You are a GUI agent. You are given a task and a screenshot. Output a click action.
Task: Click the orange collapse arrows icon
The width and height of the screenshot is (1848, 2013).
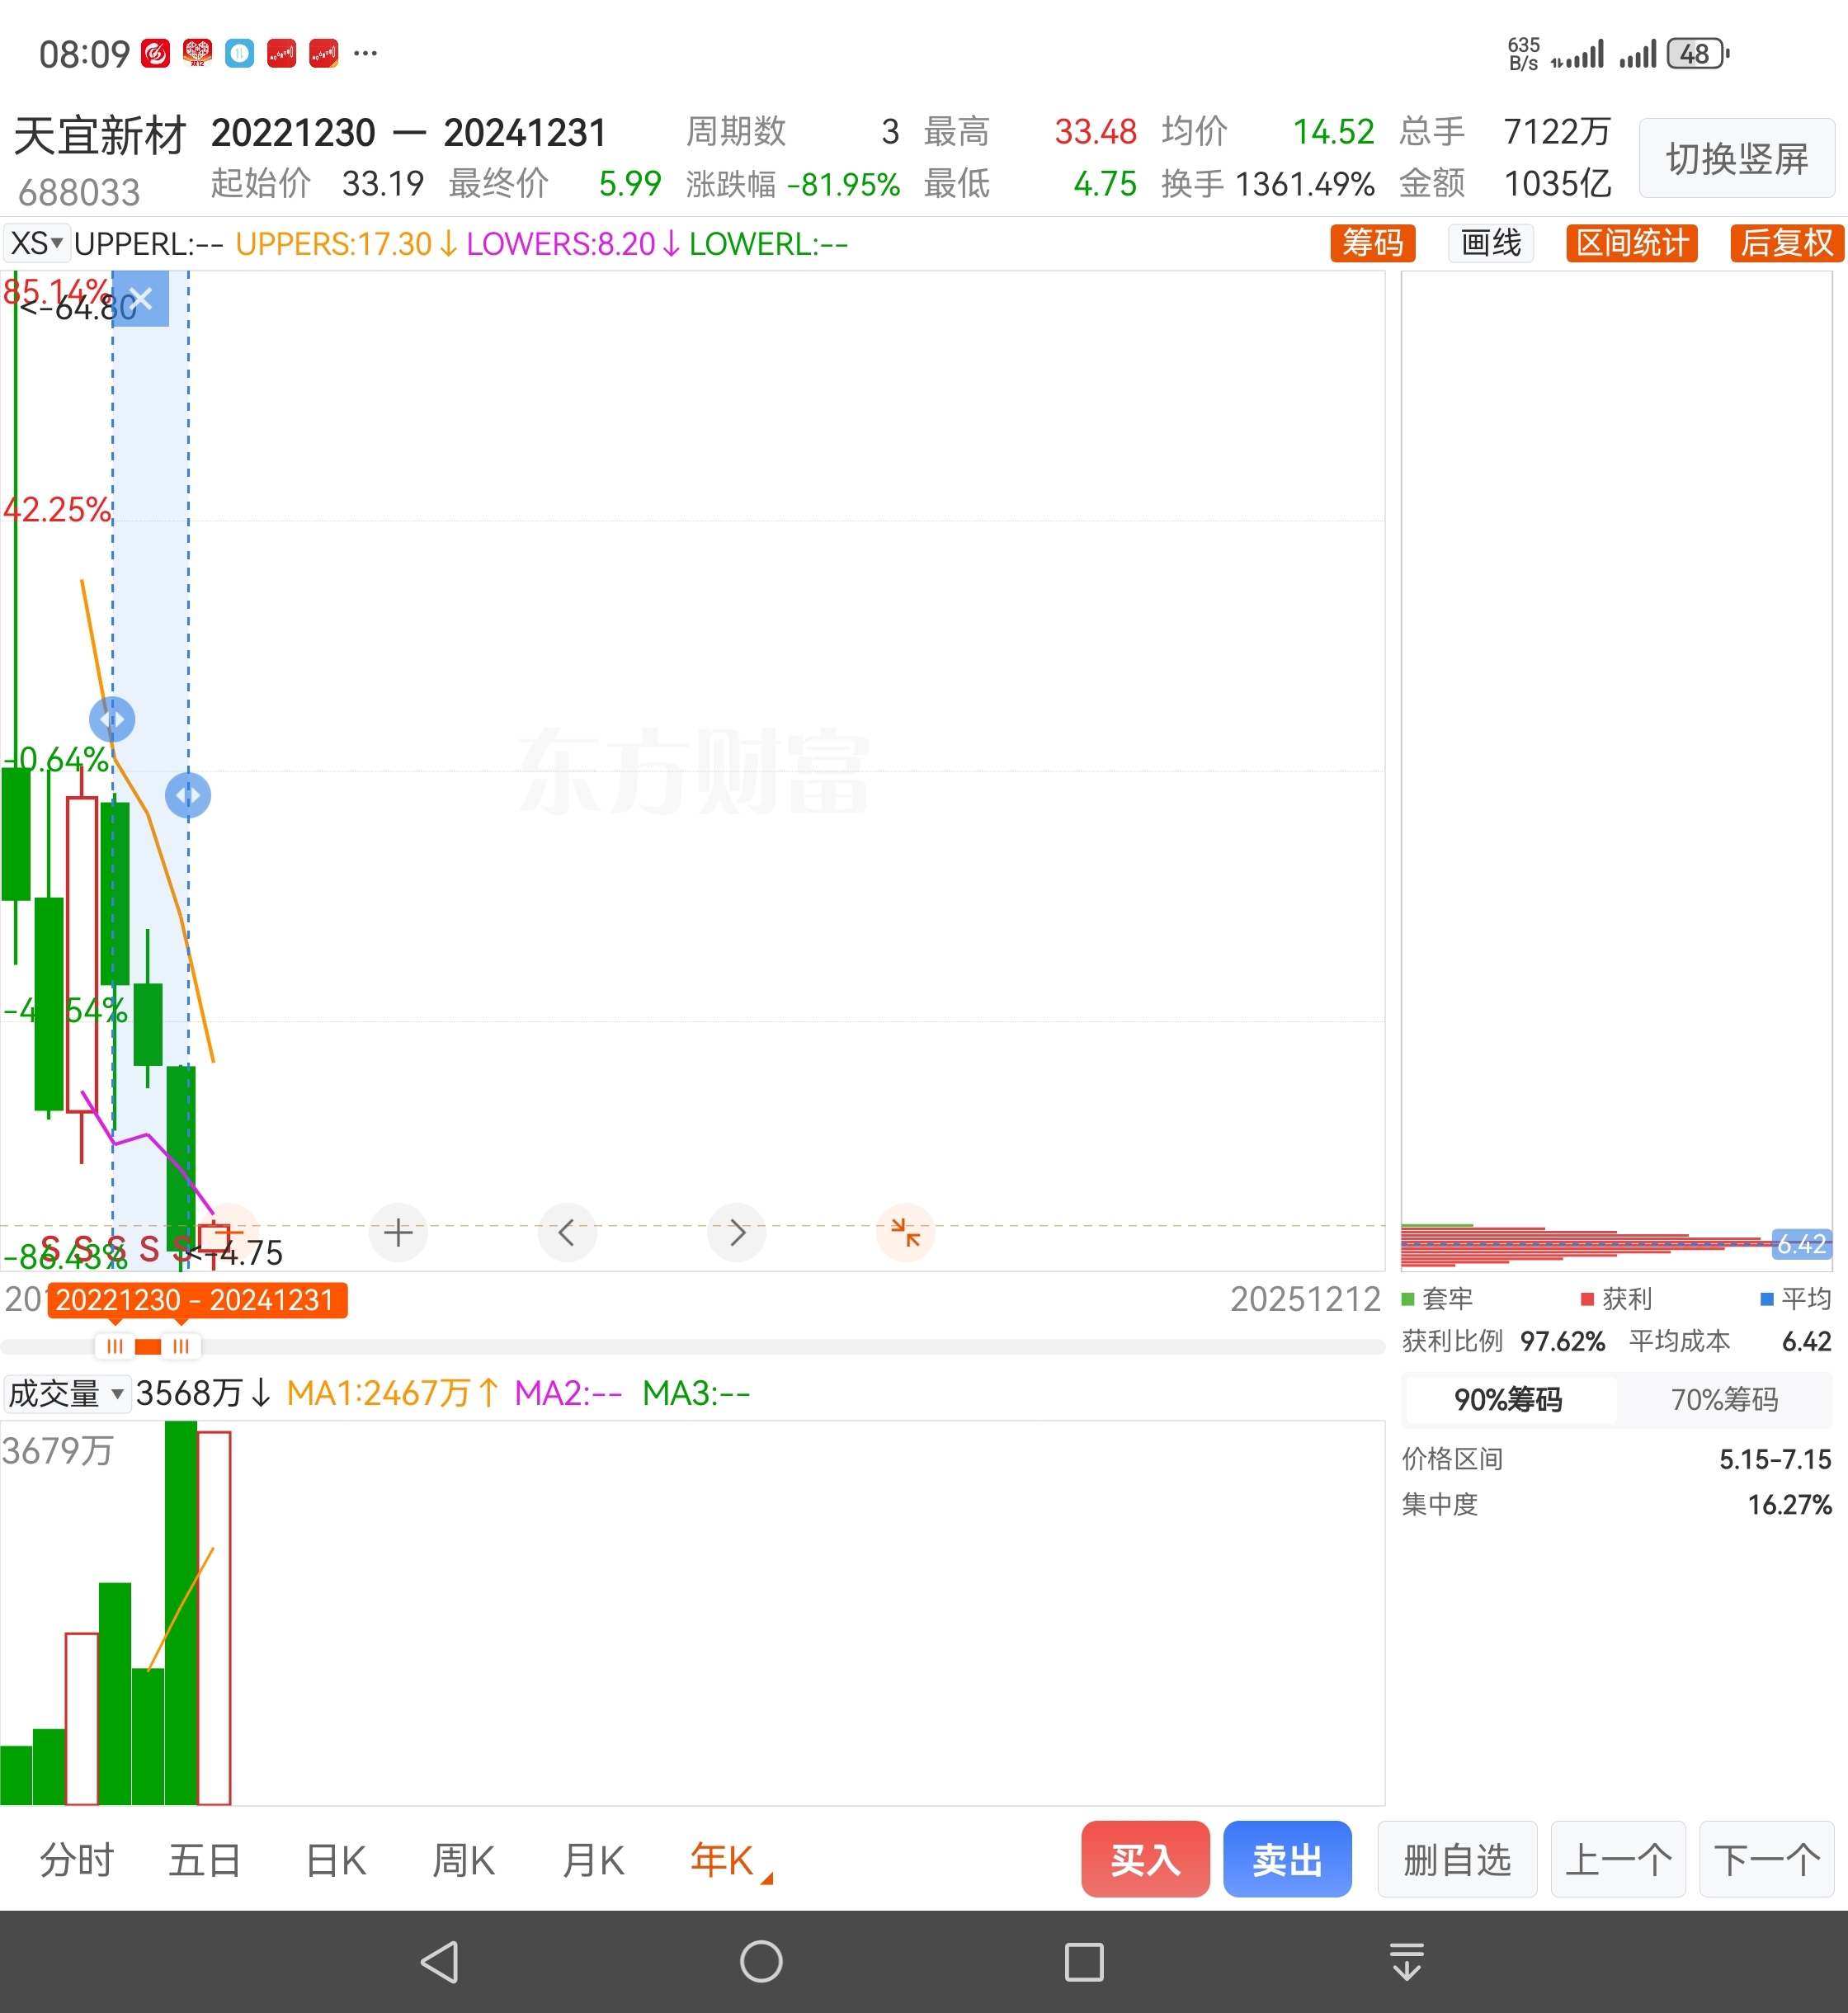[905, 1232]
